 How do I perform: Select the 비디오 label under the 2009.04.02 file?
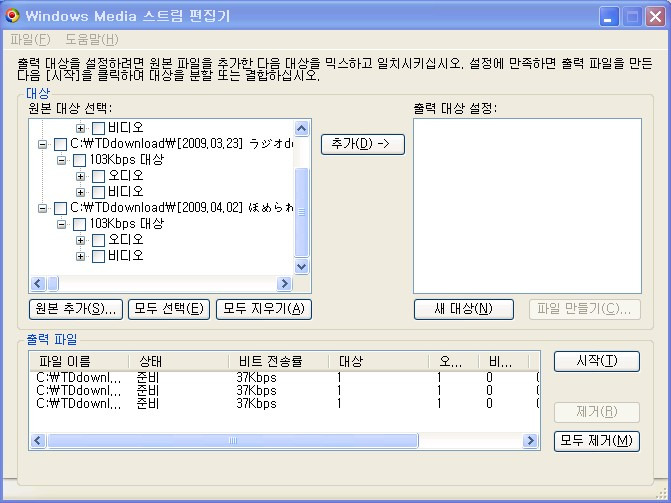126,256
